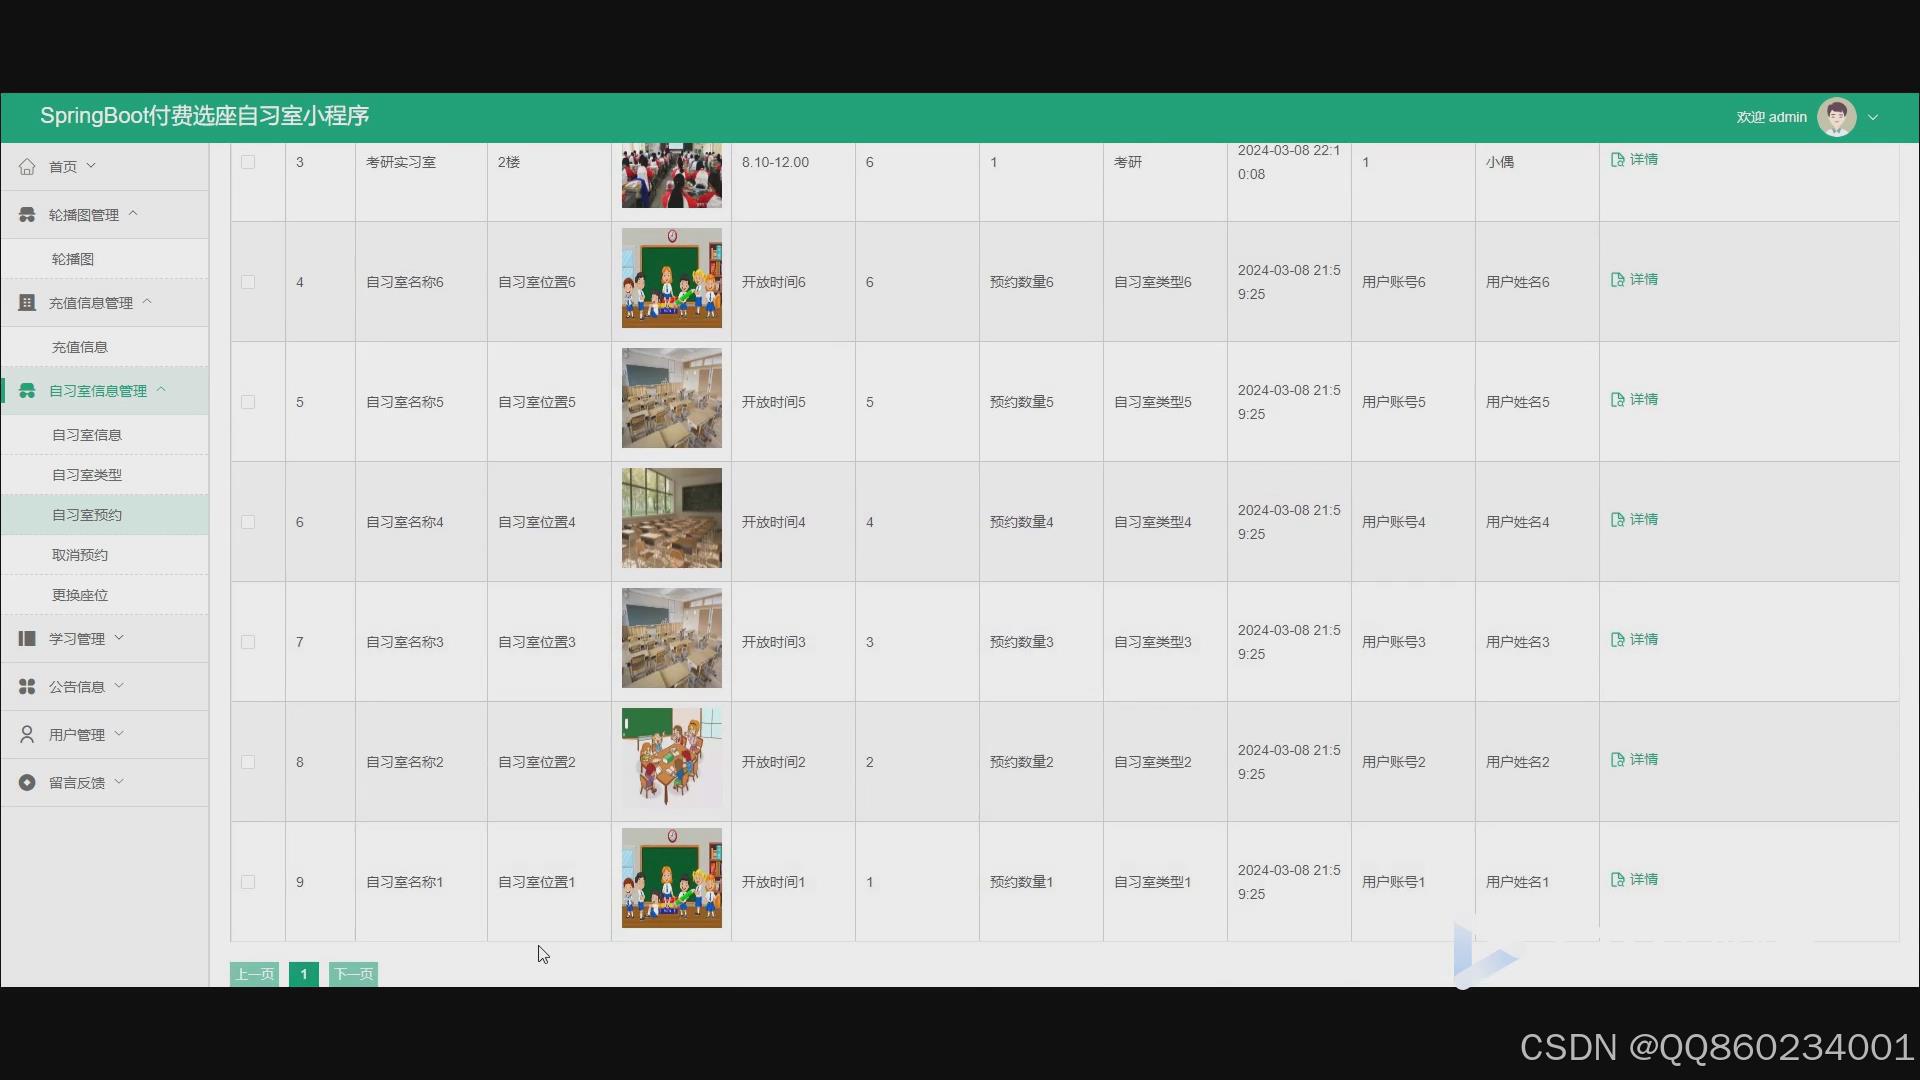Click the cartoon thumbnail in 自习室名称1 row
Viewport: 1920px width, 1080px height.
point(672,878)
